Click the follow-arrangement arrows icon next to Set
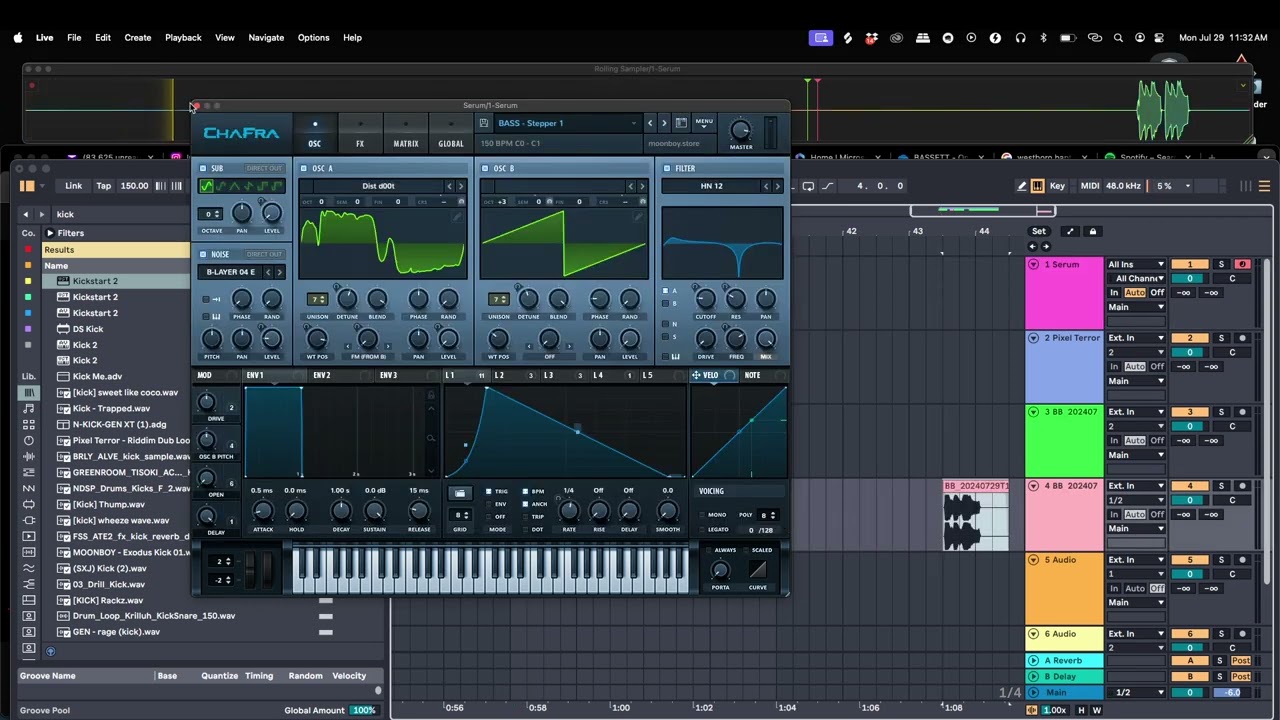Screen dimensions: 1280x720 click(1070, 231)
